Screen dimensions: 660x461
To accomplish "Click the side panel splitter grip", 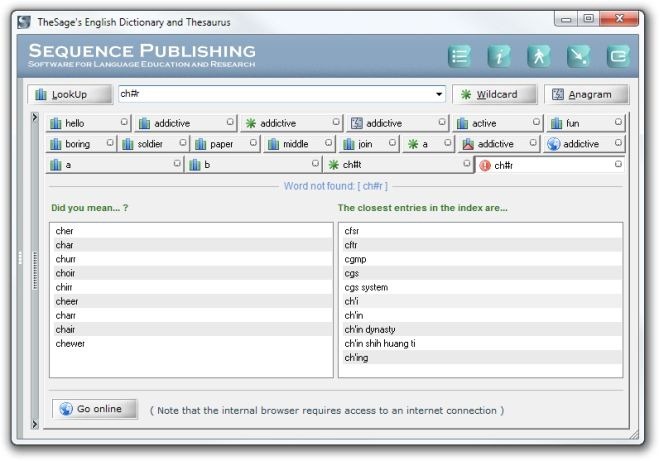I will click(35, 270).
